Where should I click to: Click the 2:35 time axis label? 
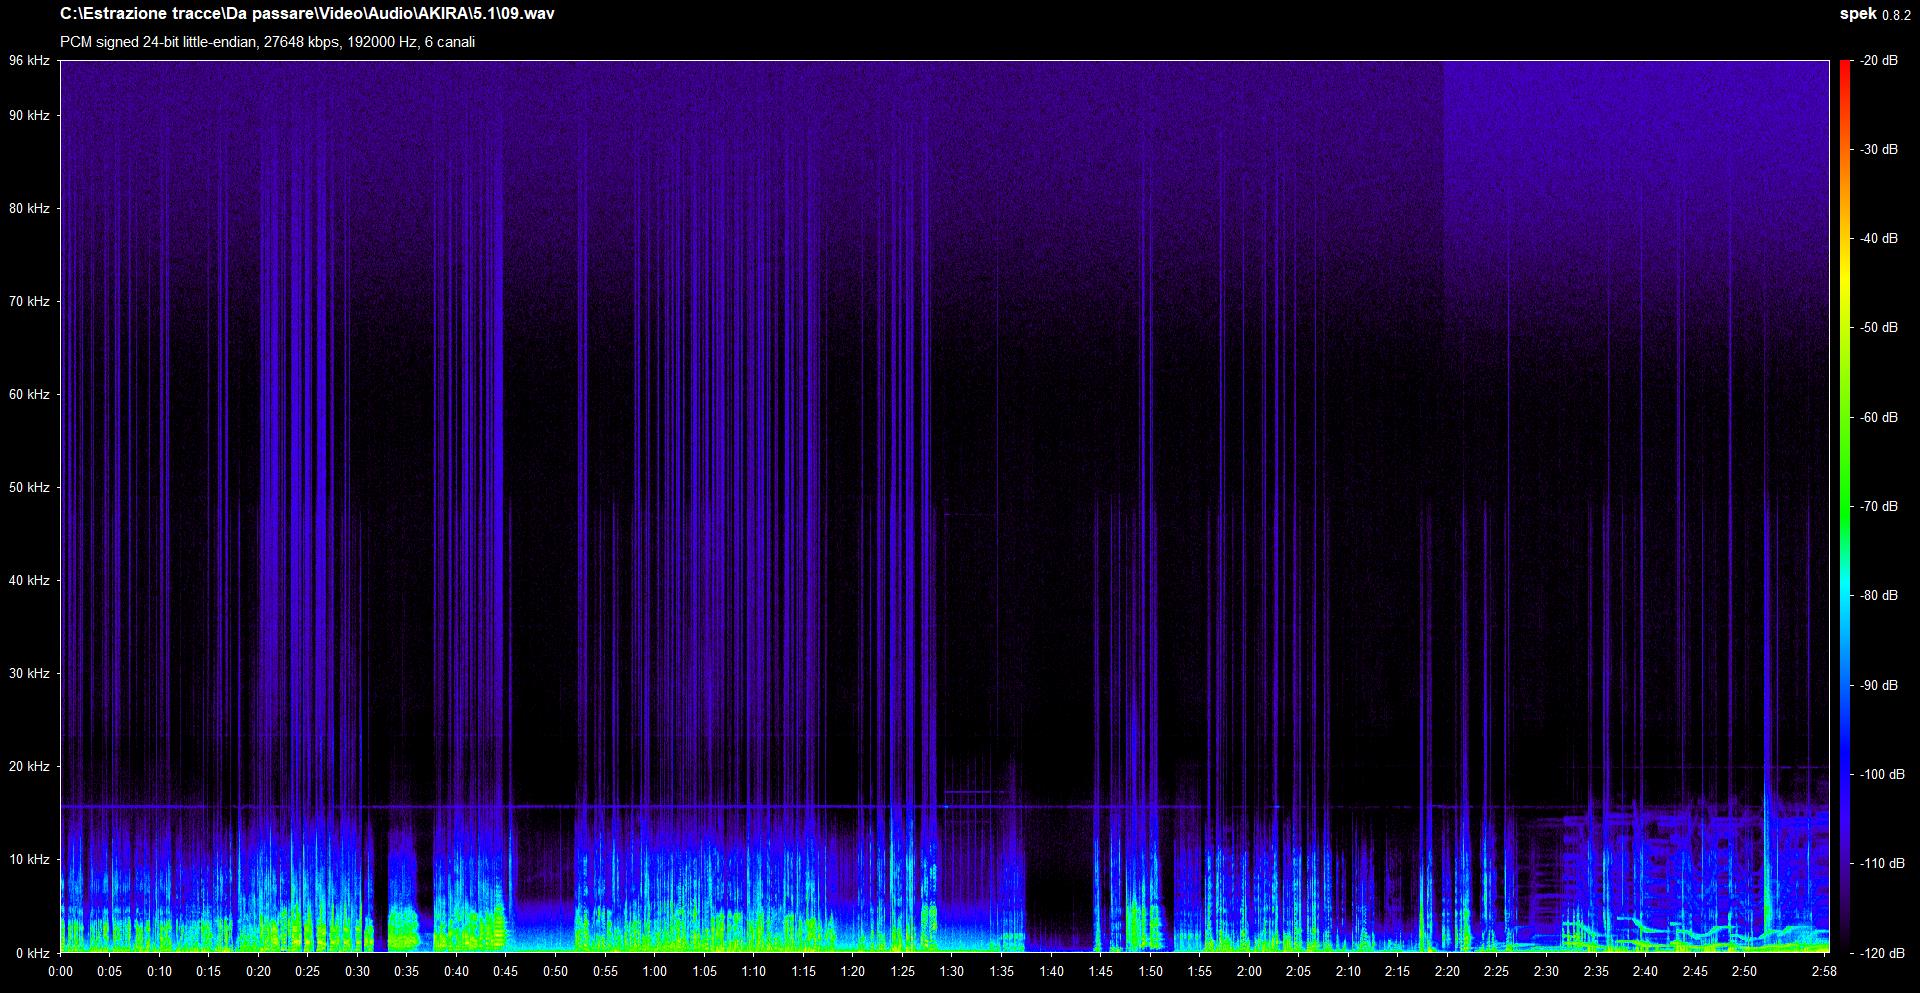coord(1597,972)
